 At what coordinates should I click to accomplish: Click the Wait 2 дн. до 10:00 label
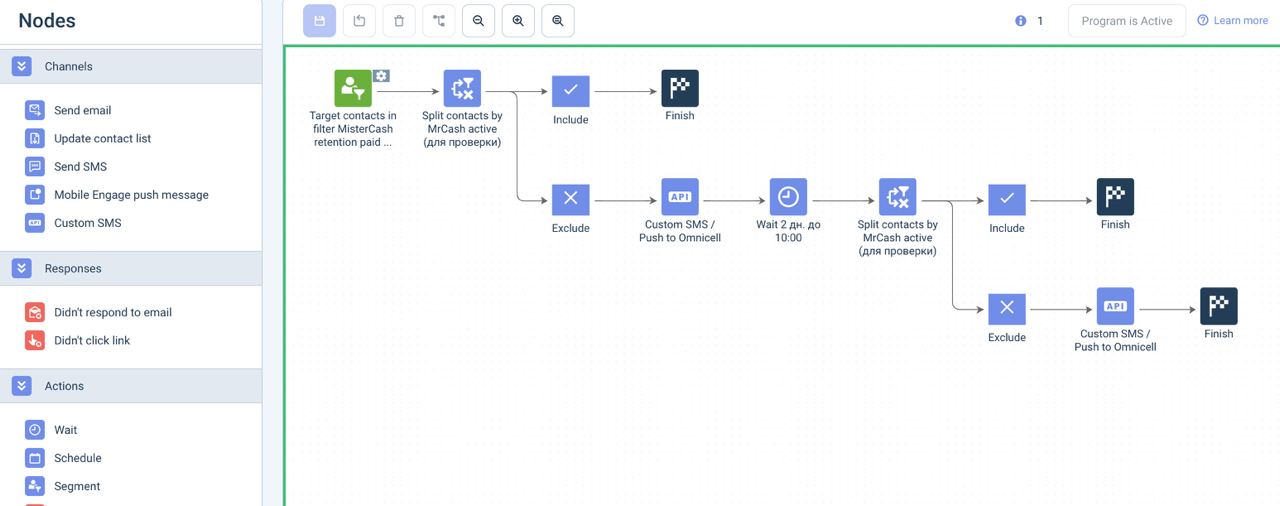pyautogui.click(x=788, y=231)
